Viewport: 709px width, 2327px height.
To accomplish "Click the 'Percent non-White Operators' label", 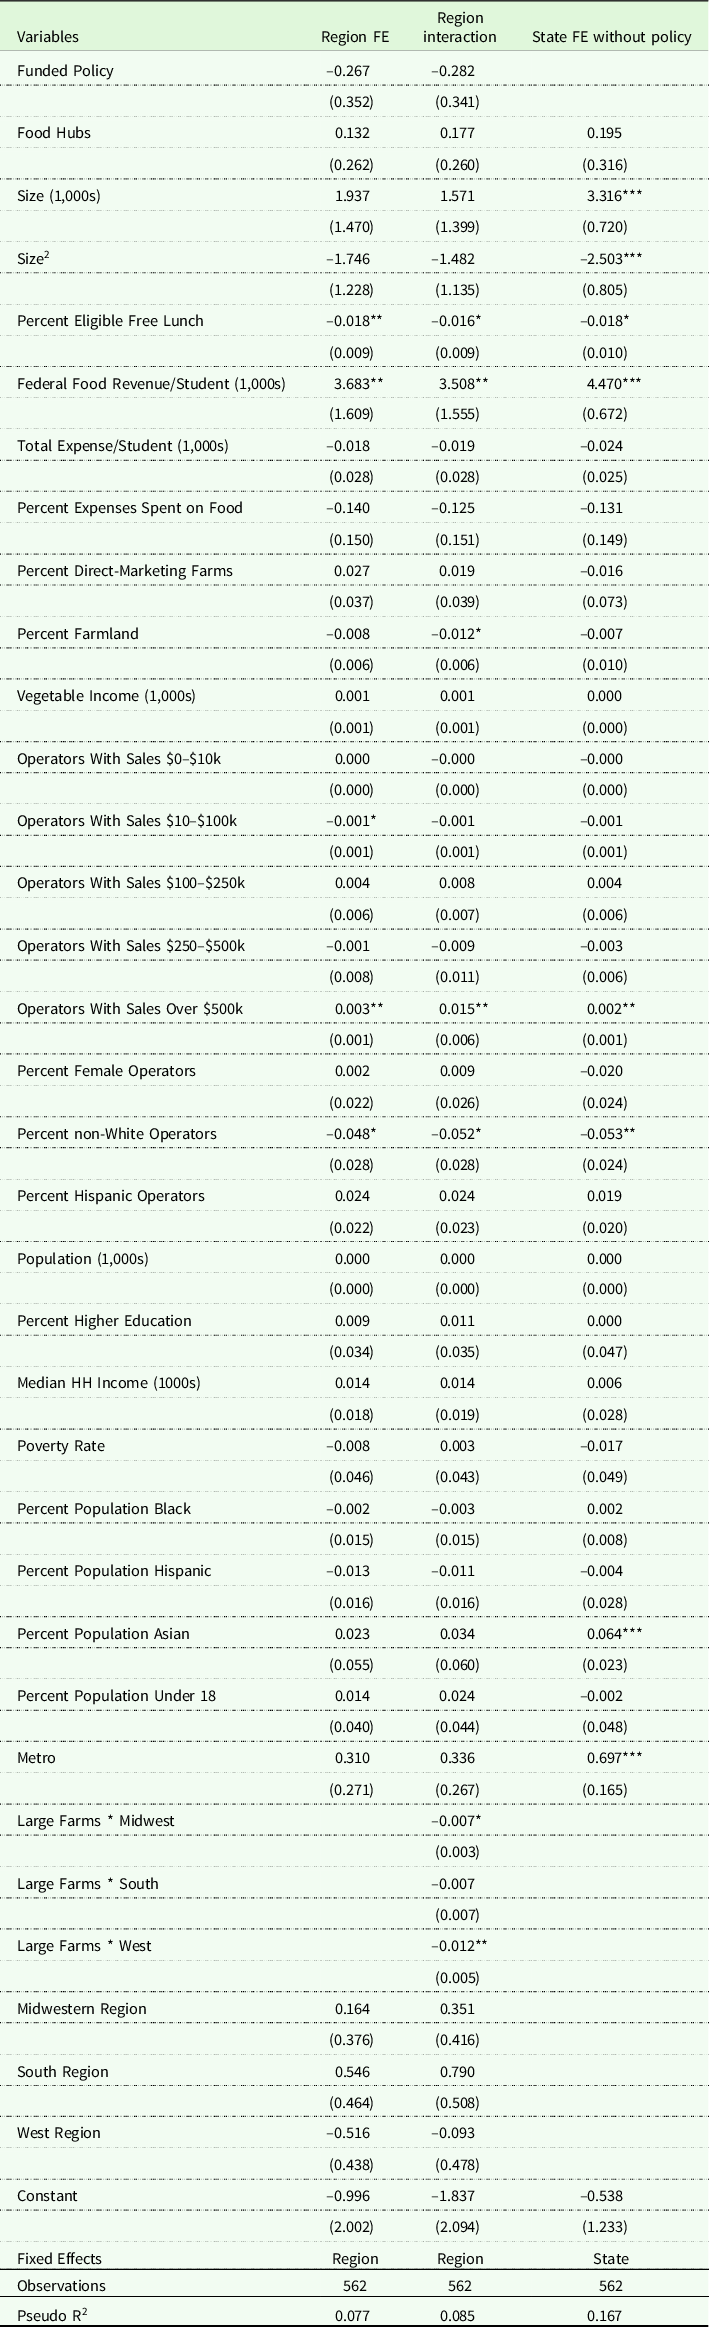I will click(x=117, y=1134).
